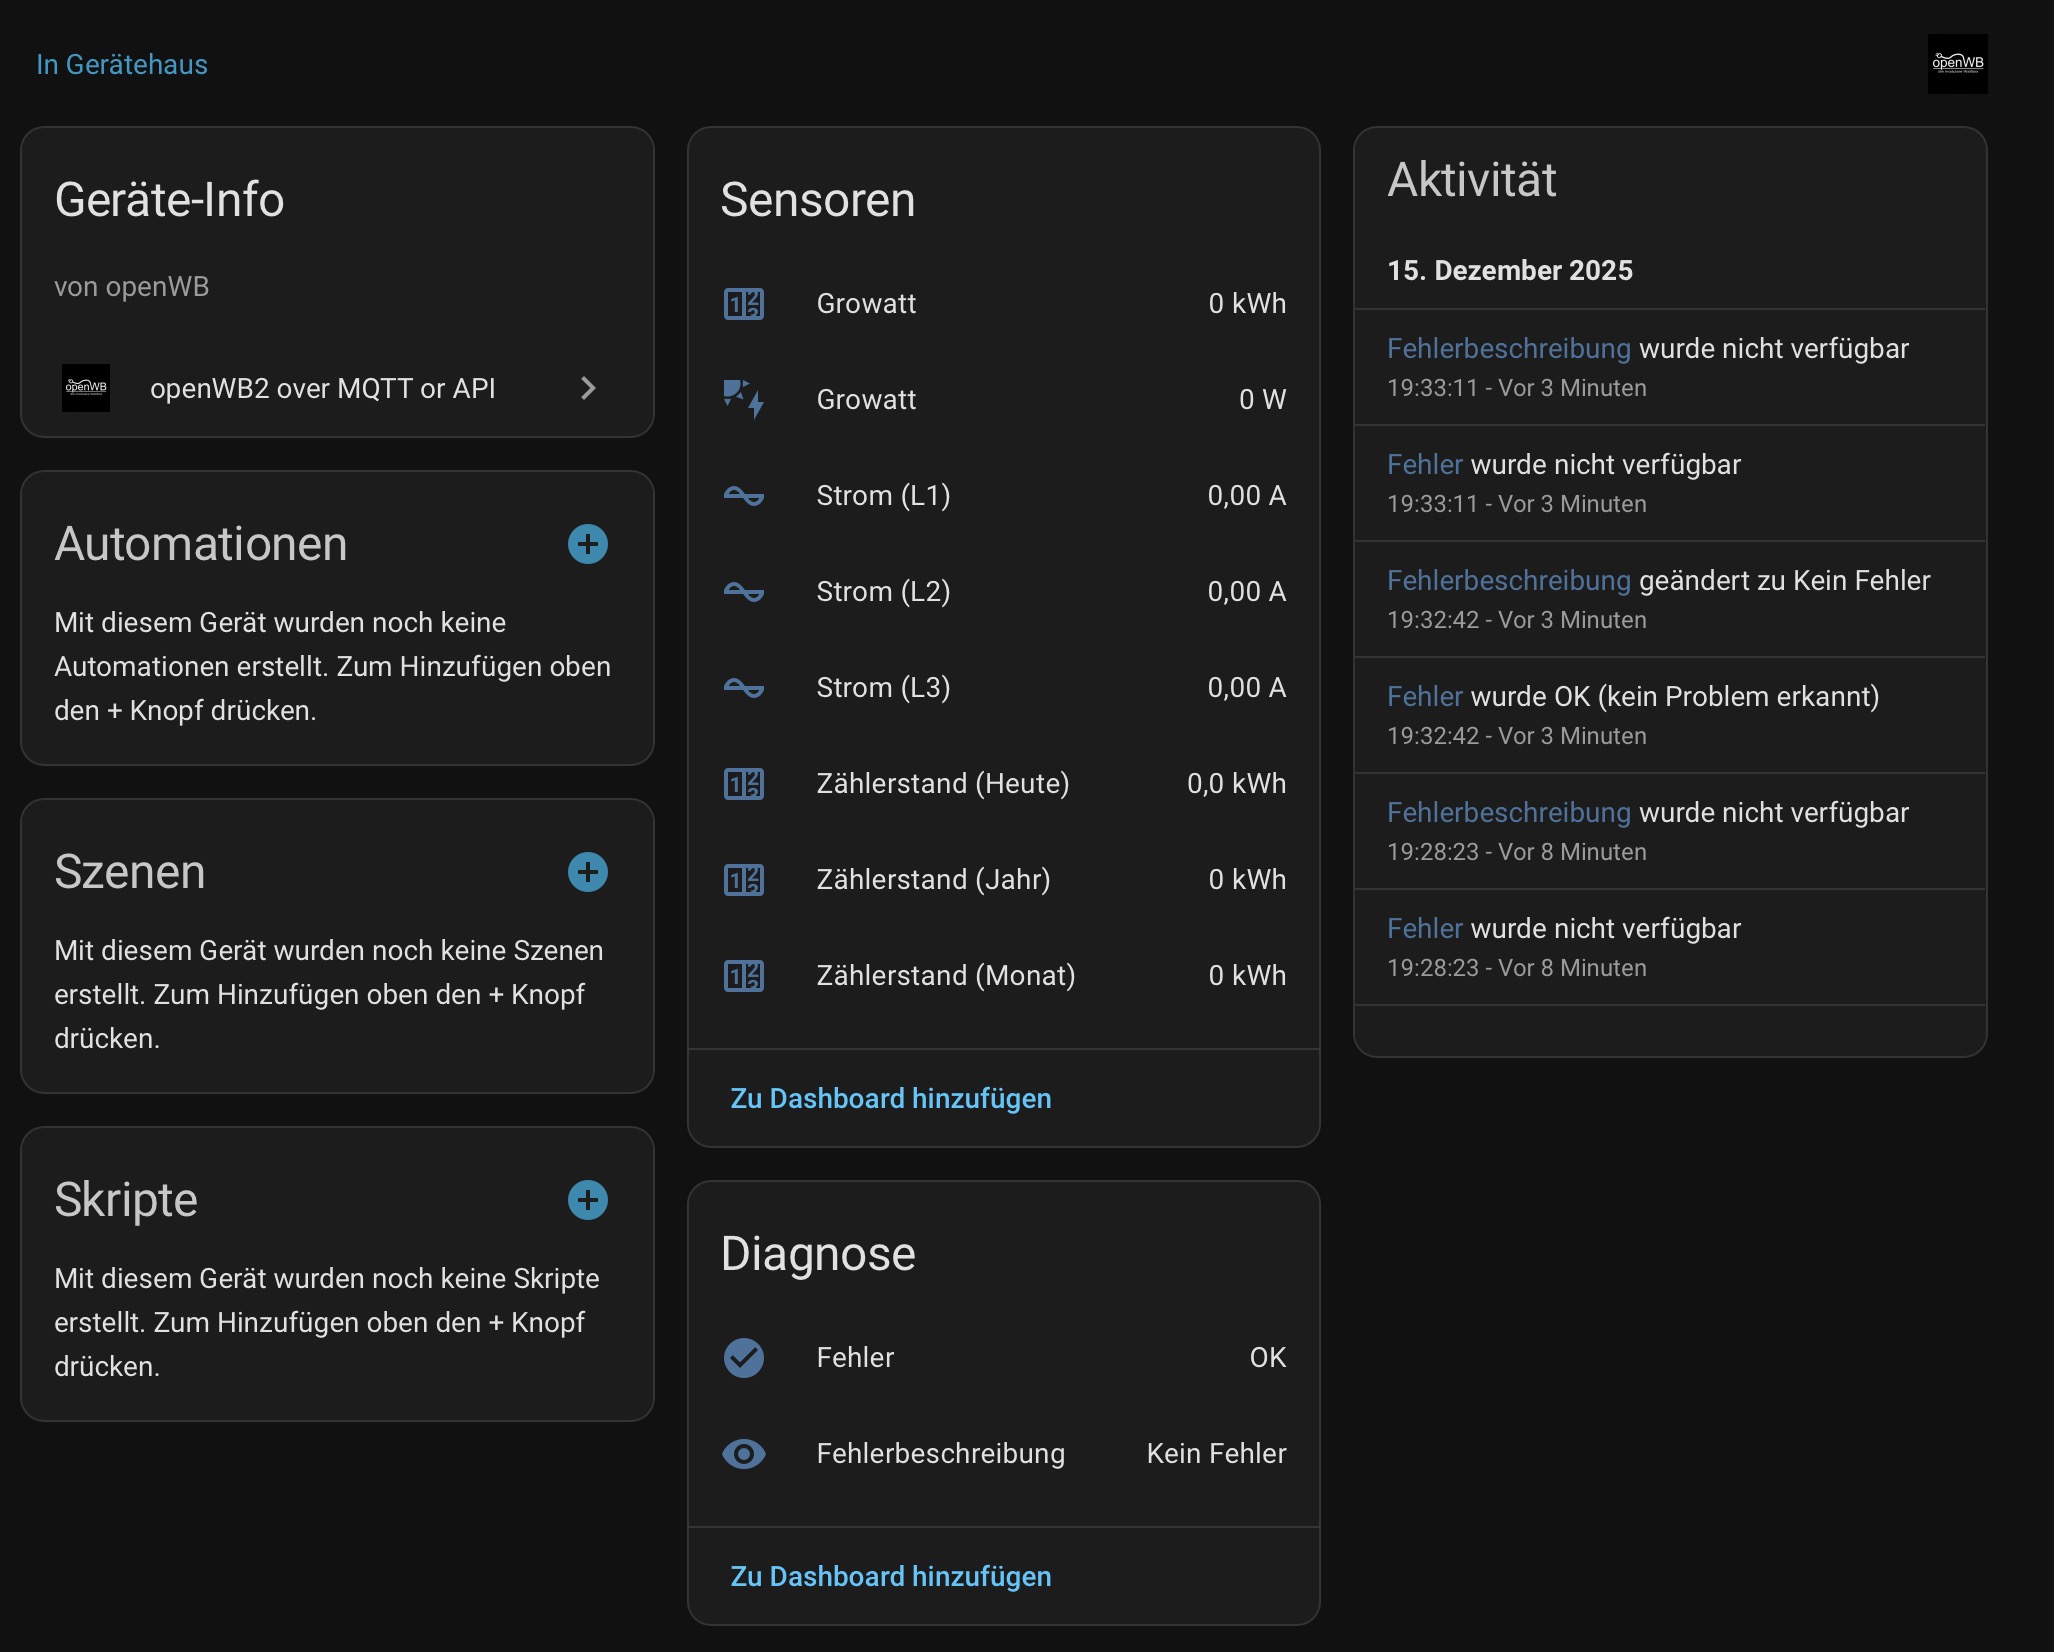Click the Growatt kWh counter icon
Image resolution: width=2054 pixels, height=1652 pixels.
pyautogui.click(x=743, y=303)
